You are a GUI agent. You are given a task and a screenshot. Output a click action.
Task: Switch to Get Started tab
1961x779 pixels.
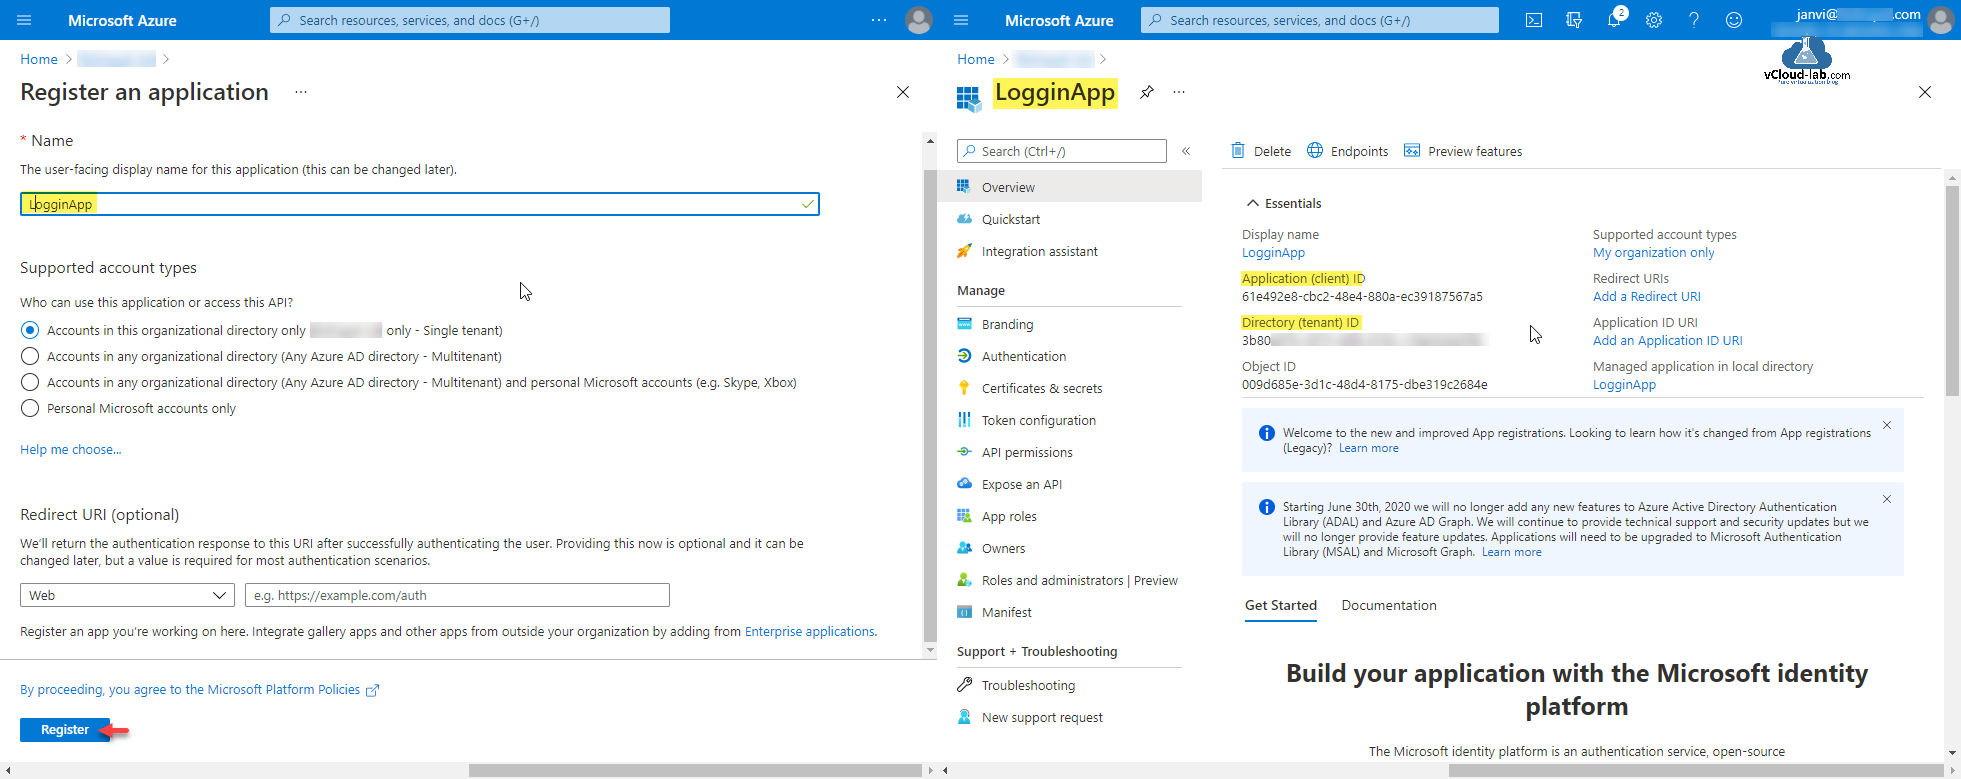click(x=1280, y=605)
